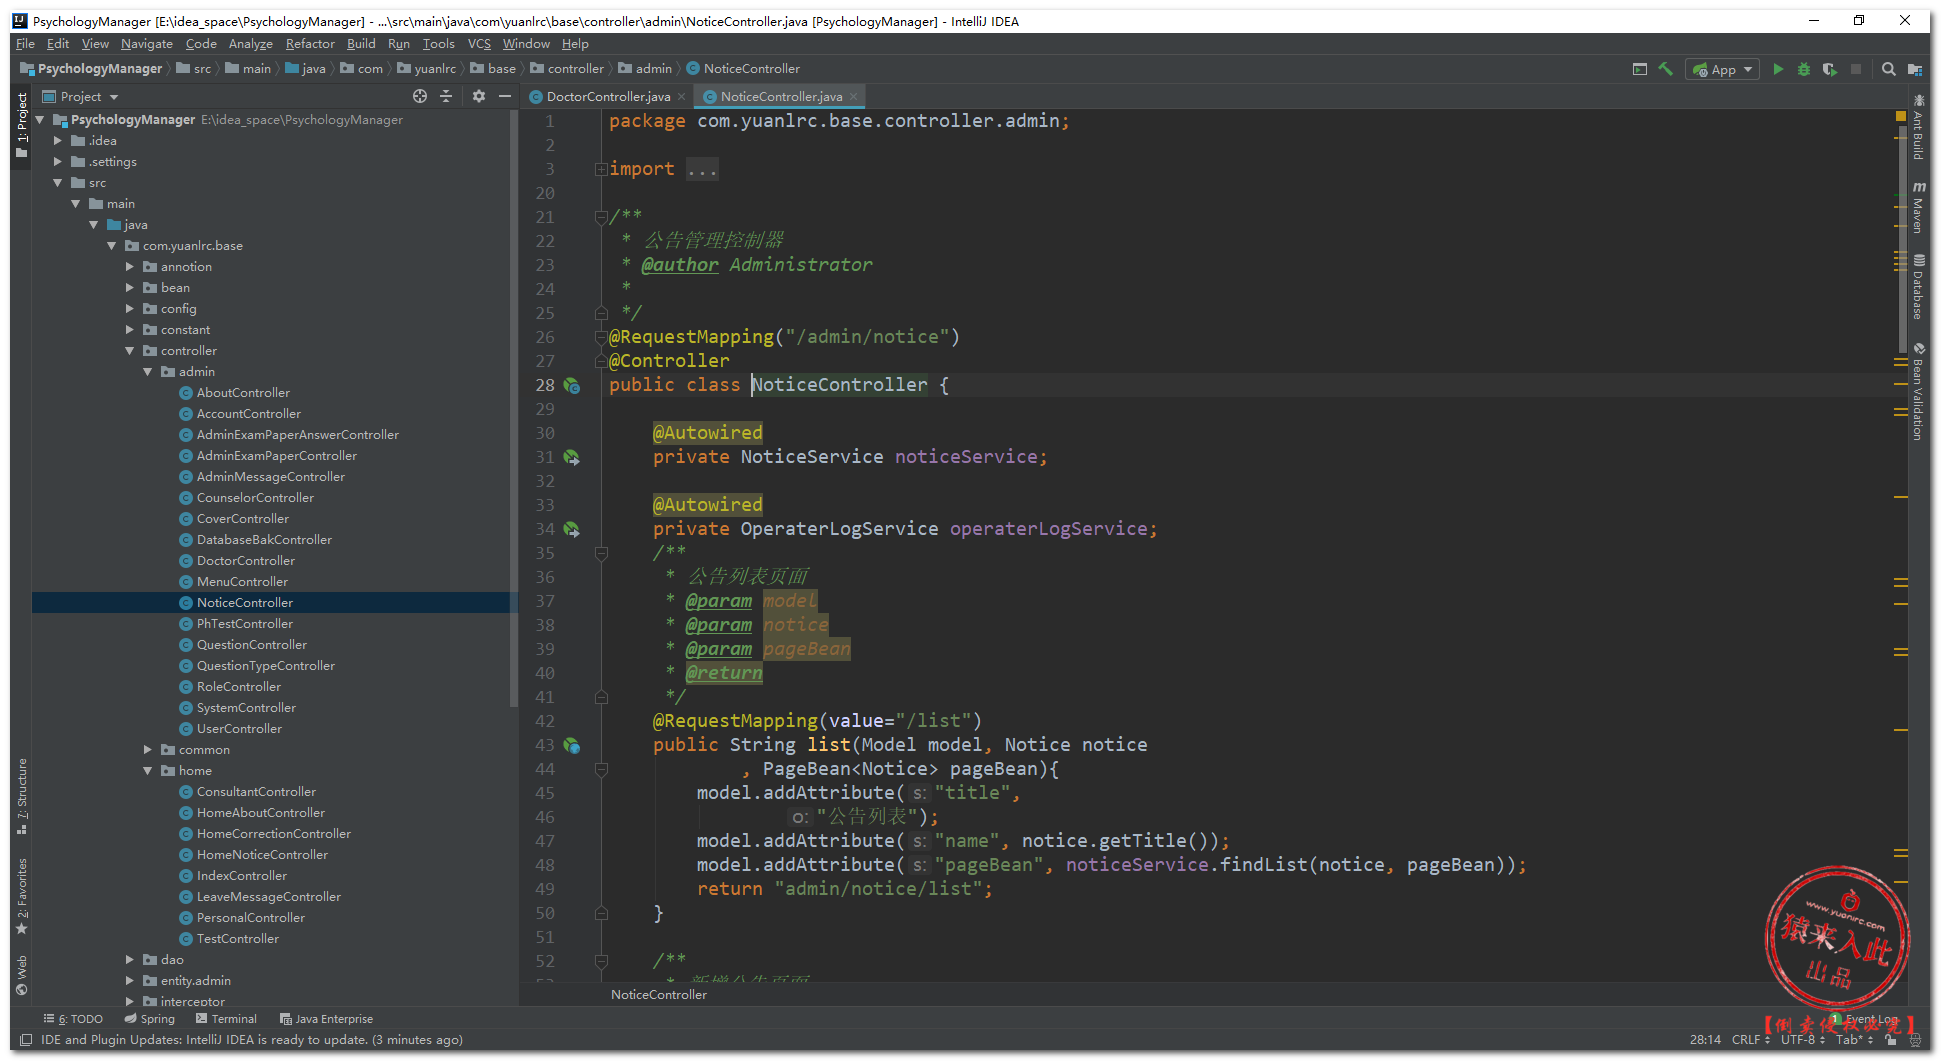Open the App run configuration dropdown
This screenshot has height=1061, width=1941.
[x=1722, y=69]
